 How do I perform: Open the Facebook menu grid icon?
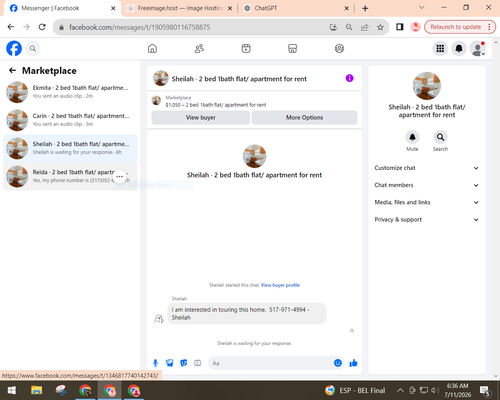[440, 49]
